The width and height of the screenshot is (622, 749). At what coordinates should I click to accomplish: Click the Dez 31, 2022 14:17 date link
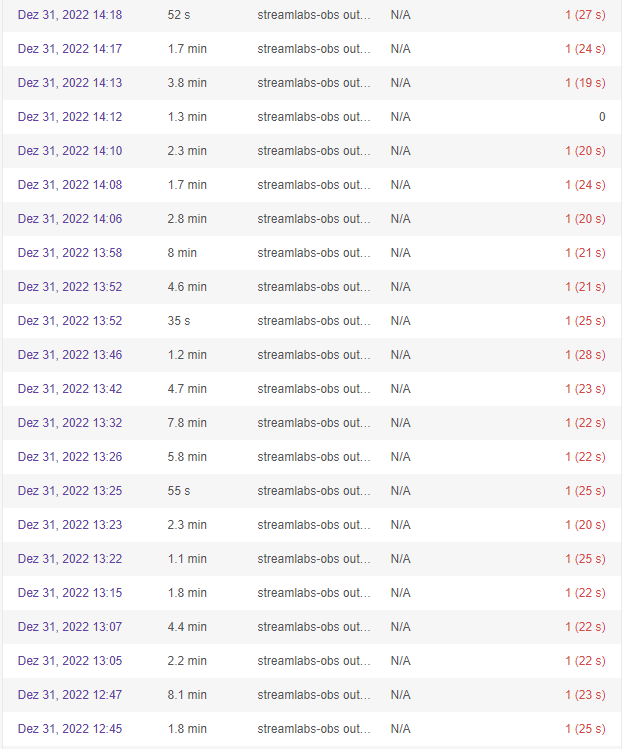click(x=70, y=49)
